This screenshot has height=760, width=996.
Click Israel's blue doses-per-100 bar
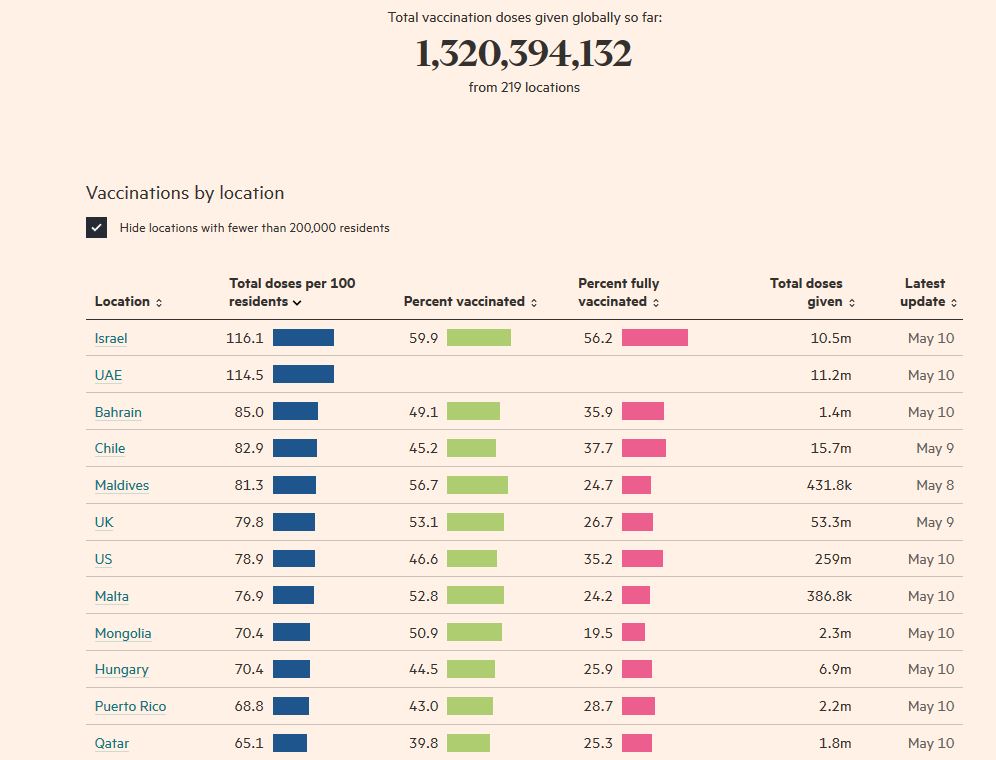tap(303, 338)
